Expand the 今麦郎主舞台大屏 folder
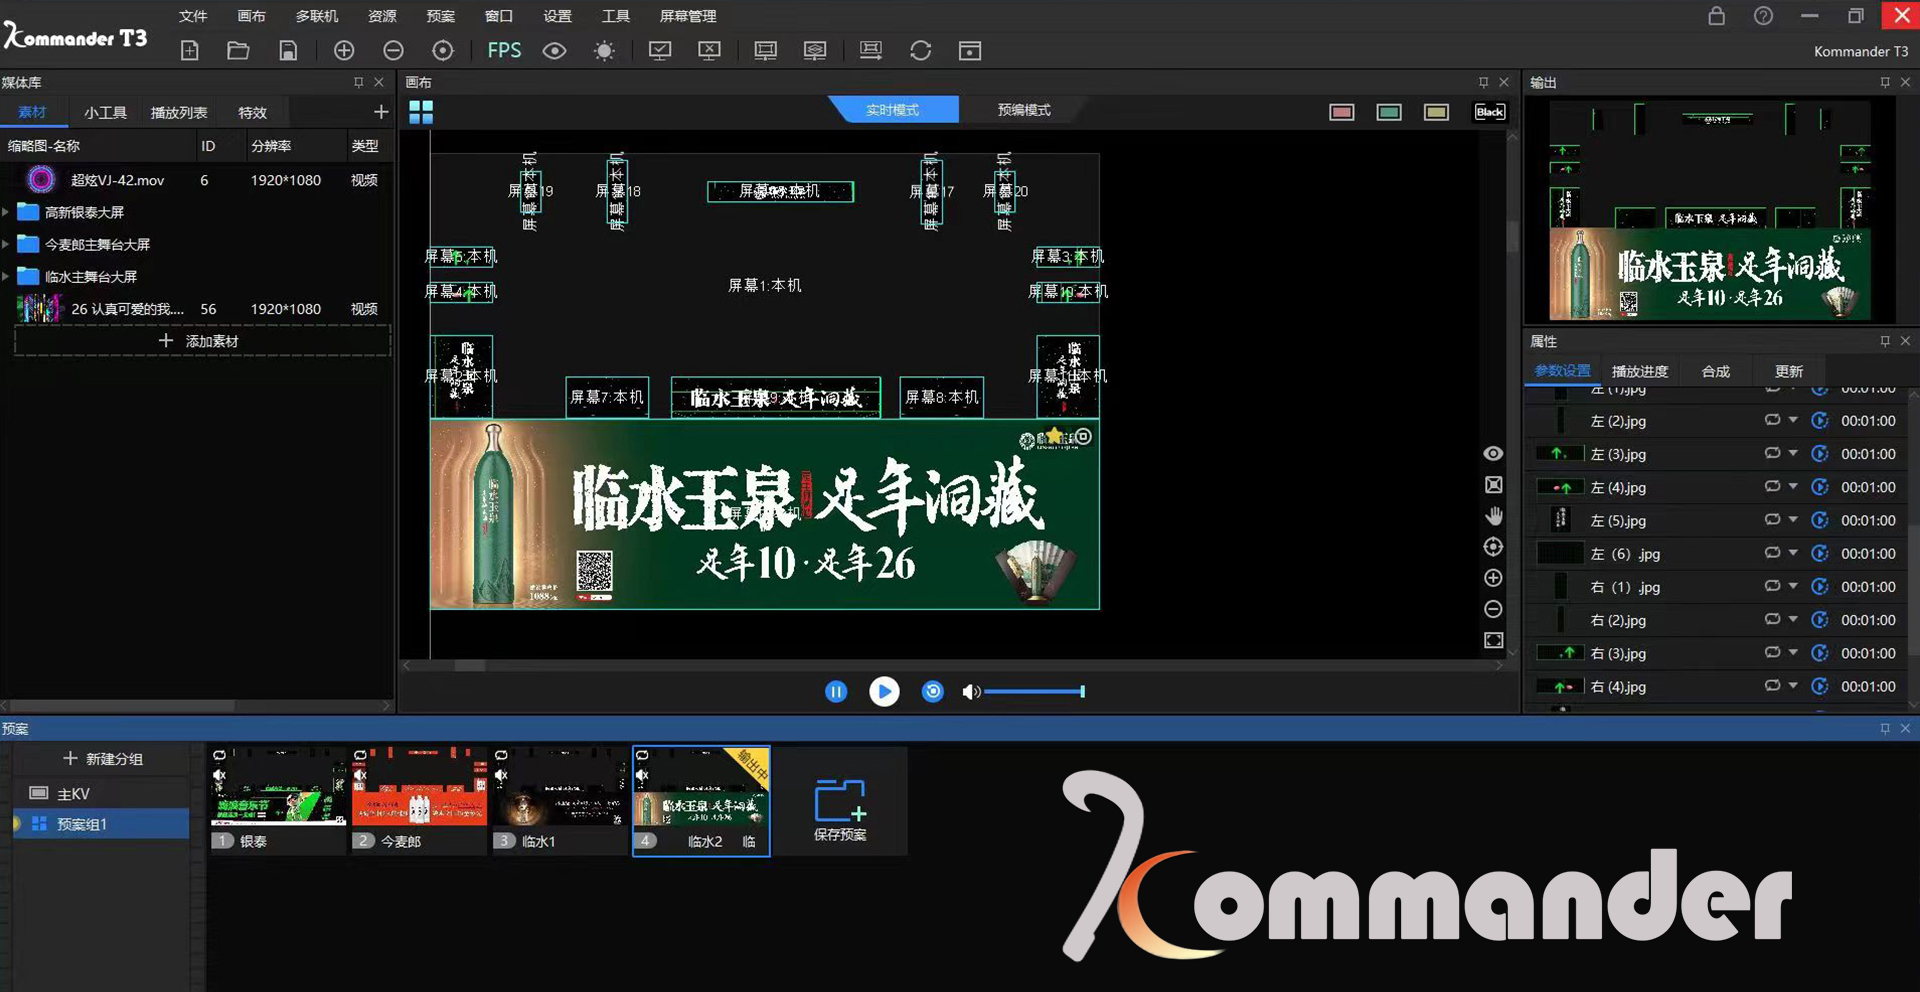1920x992 pixels. 6,244
